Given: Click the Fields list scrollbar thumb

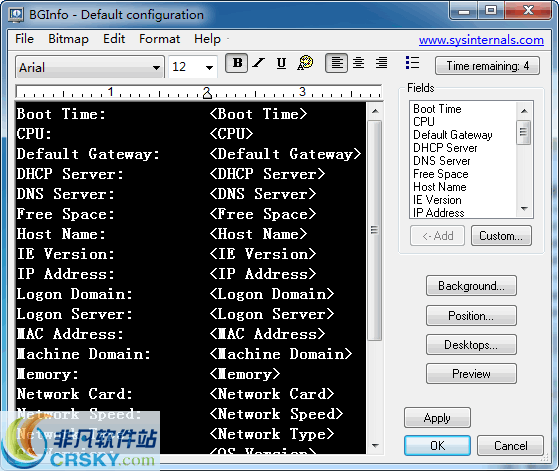Looking at the screenshot, I should pos(524,132).
